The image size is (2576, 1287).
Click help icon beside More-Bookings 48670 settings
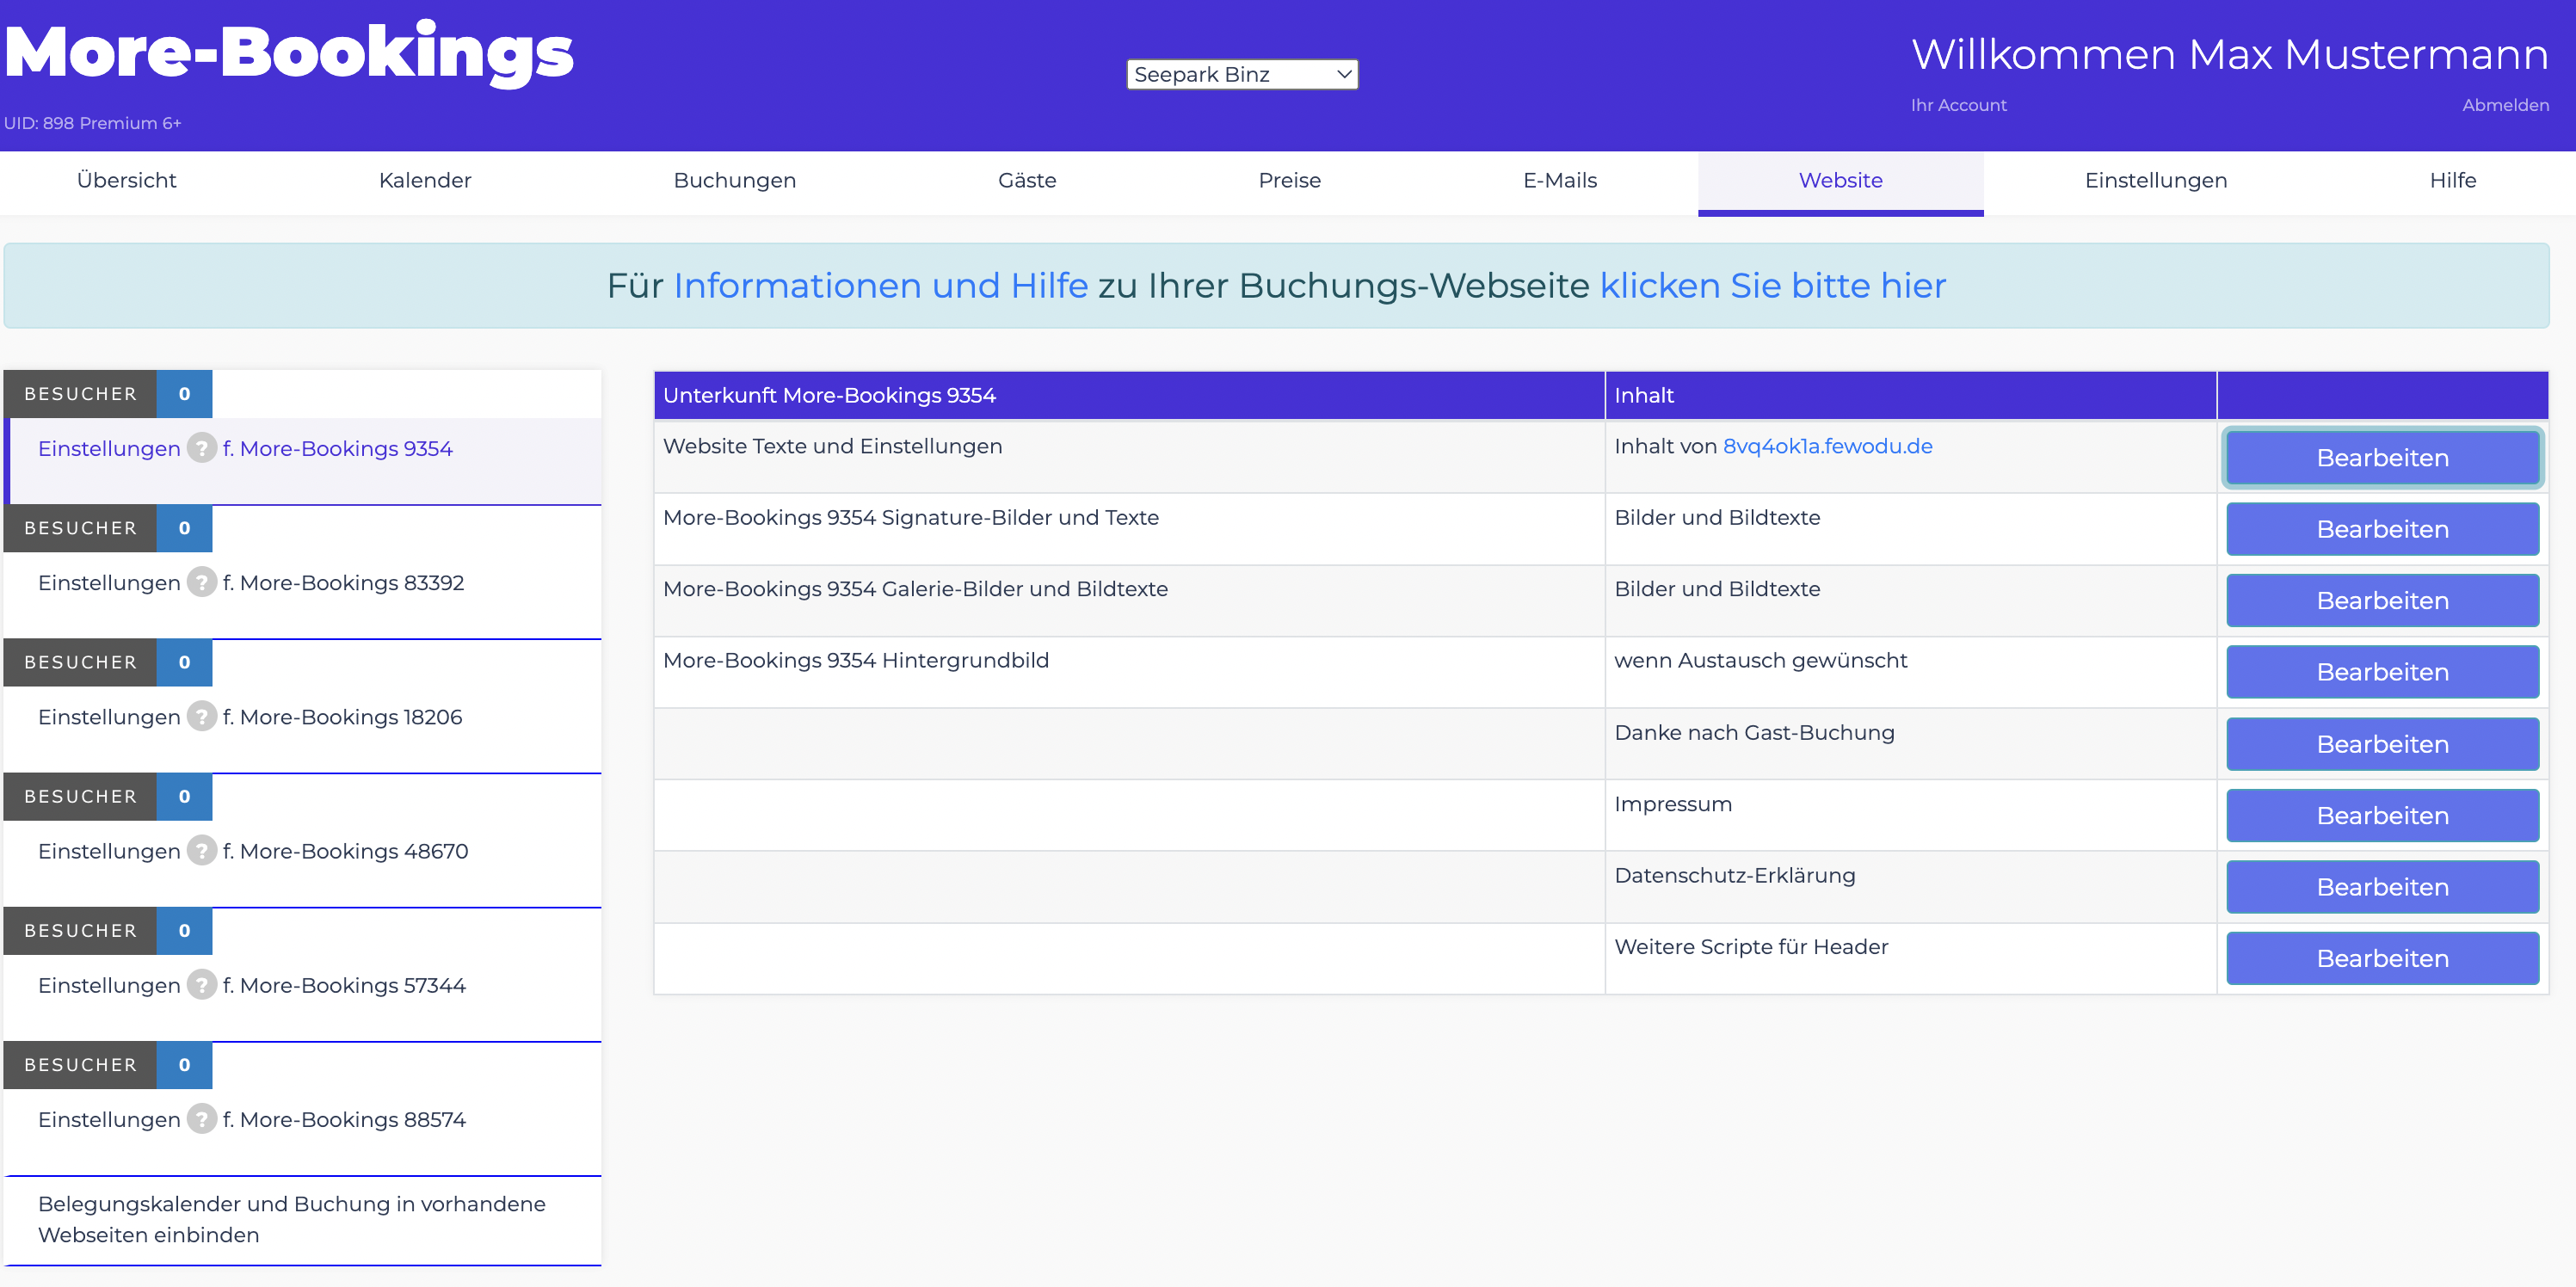202,850
